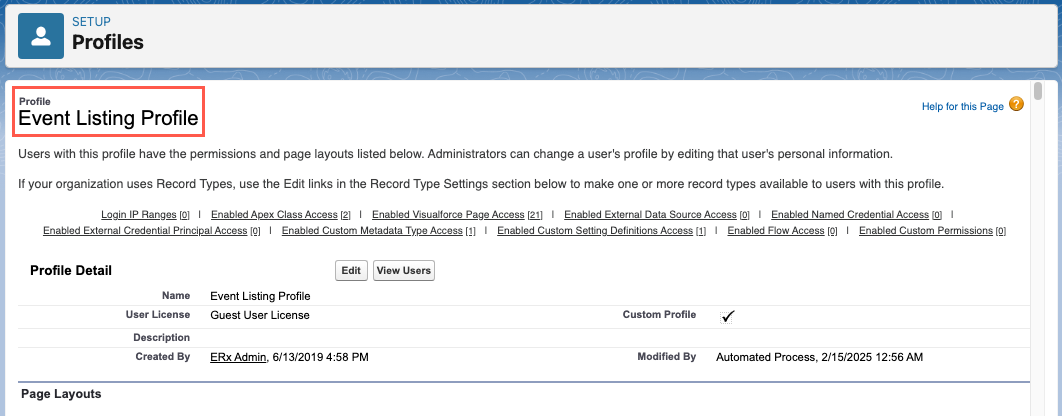Viewport: 1062px width, 416px height.
Task: Click the orange help question mark icon
Action: click(1016, 104)
